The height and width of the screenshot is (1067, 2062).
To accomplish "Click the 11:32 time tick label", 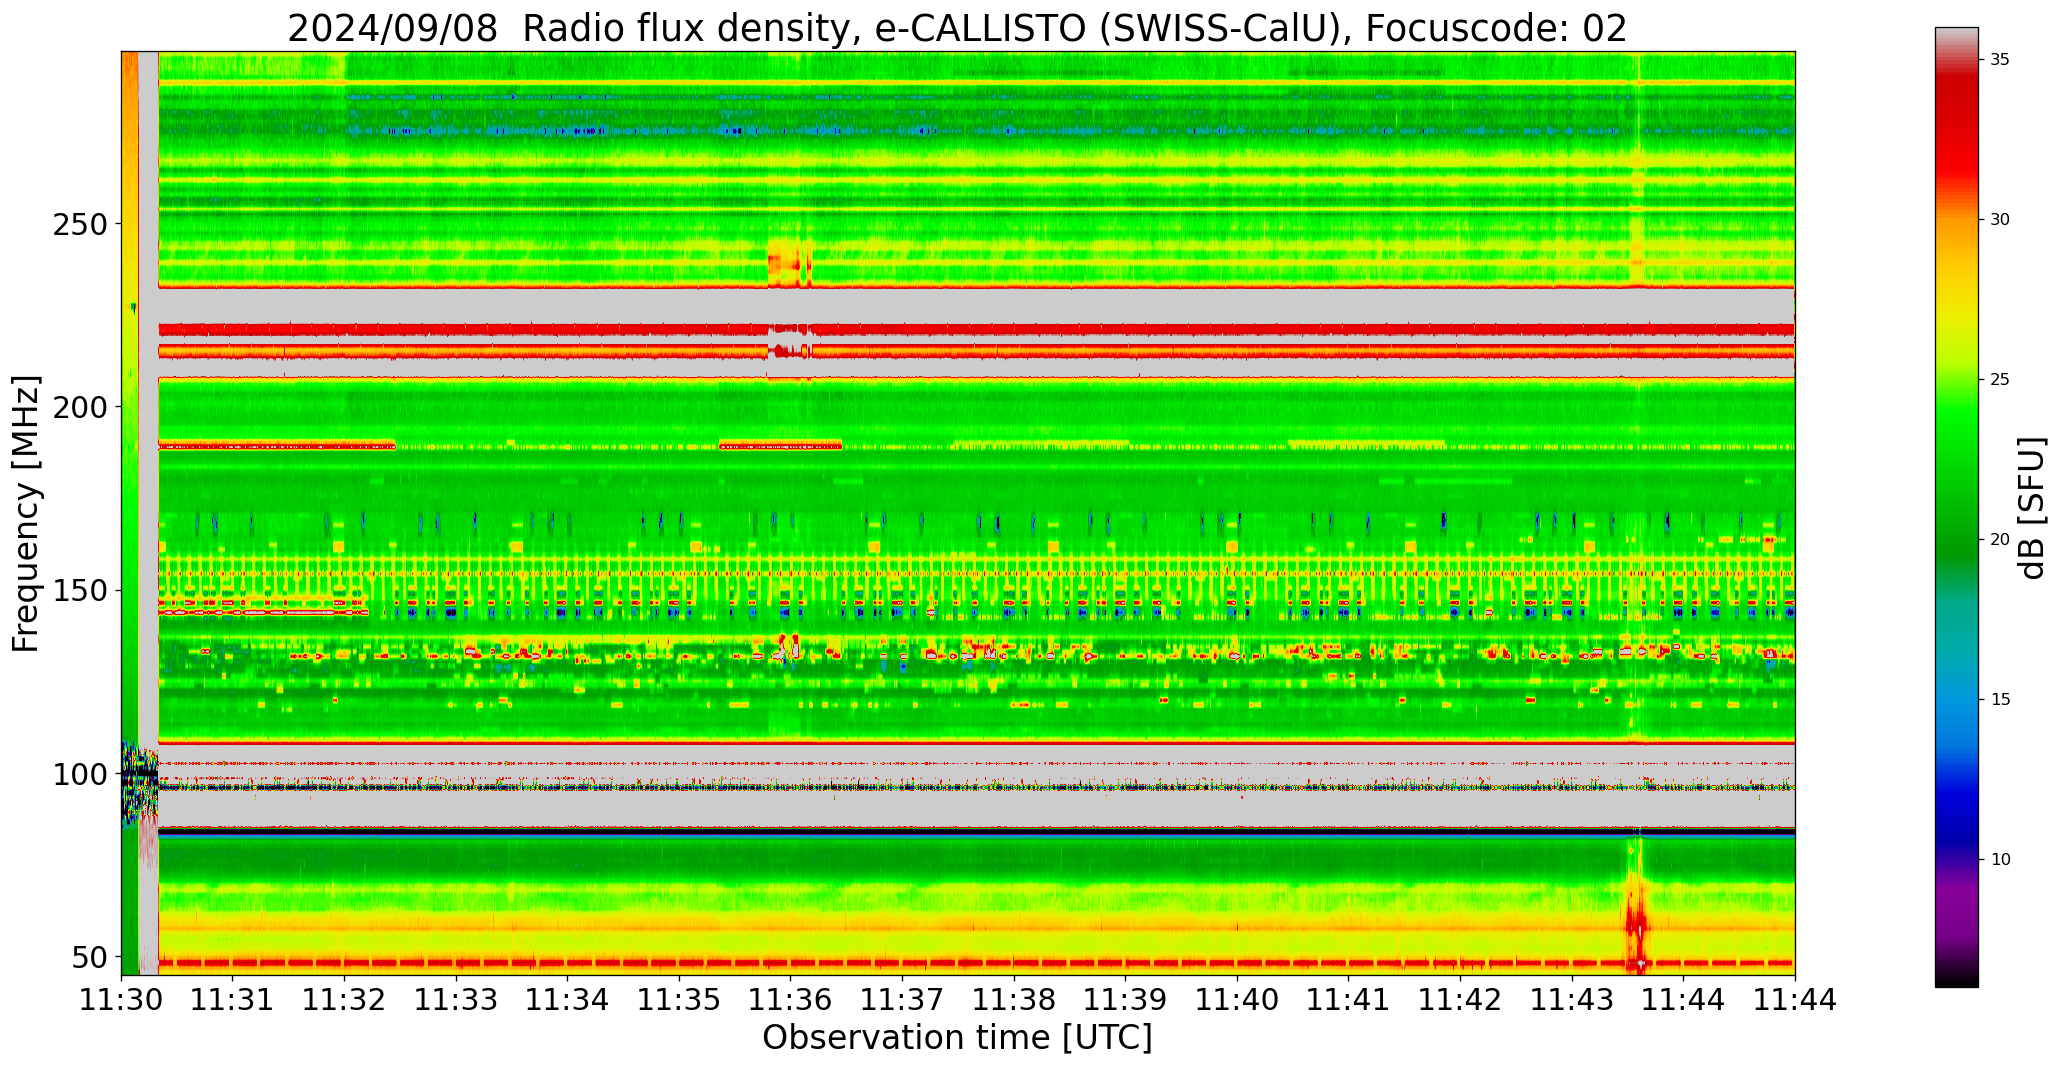I will pos(345,999).
